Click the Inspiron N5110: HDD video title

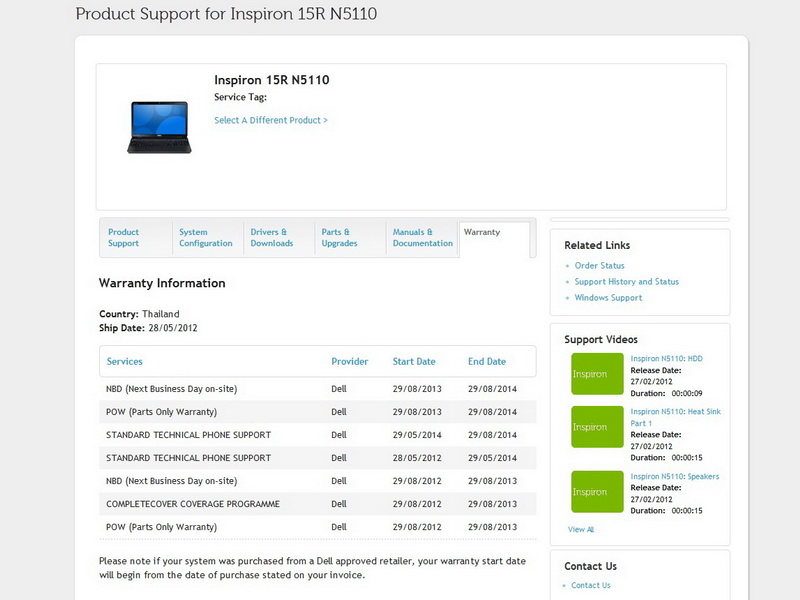(x=666, y=359)
